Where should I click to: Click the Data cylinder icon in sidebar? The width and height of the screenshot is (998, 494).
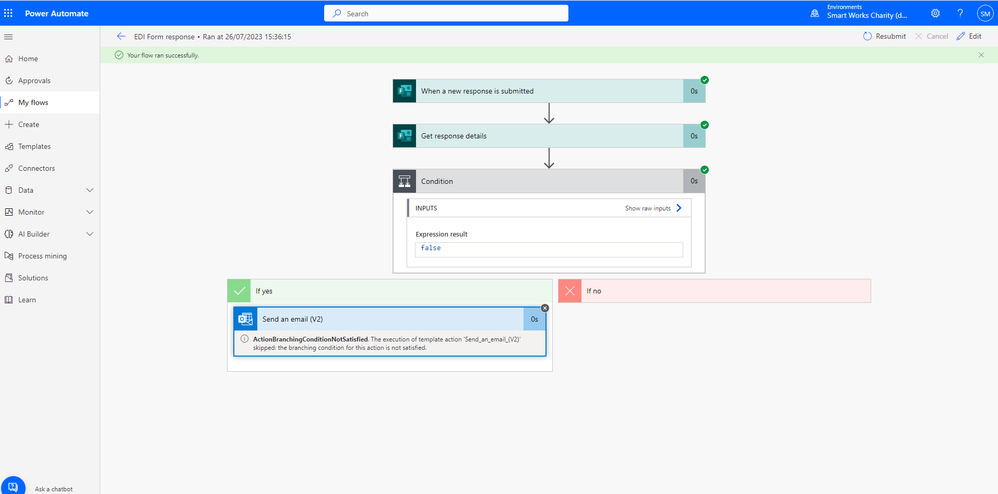9,190
